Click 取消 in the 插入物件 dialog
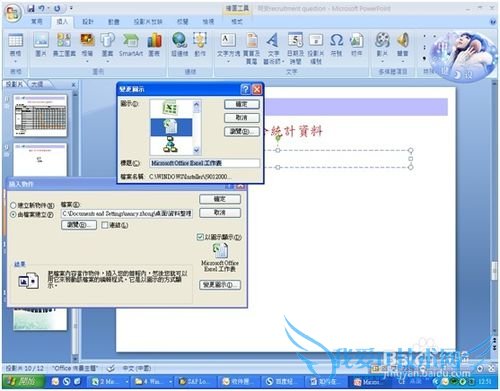 point(220,213)
